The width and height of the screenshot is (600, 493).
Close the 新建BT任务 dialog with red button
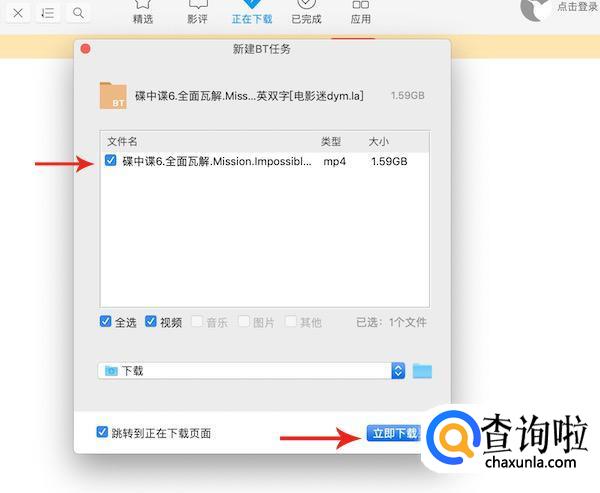[x=86, y=49]
